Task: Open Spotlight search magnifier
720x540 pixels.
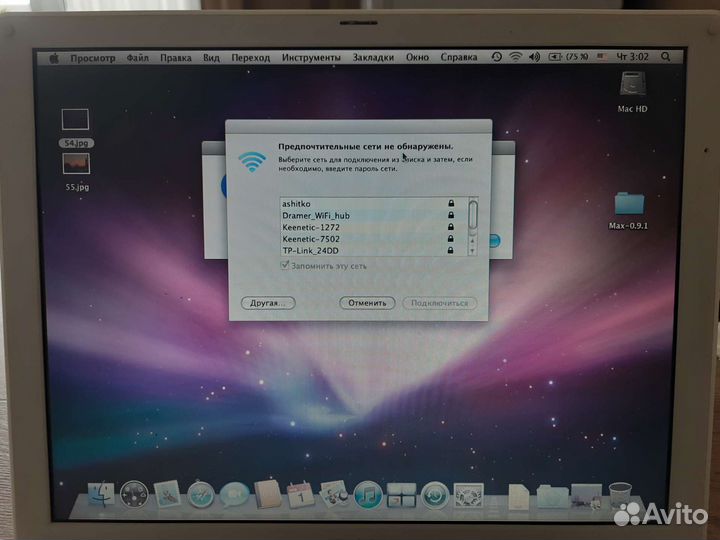Action: 666,56
